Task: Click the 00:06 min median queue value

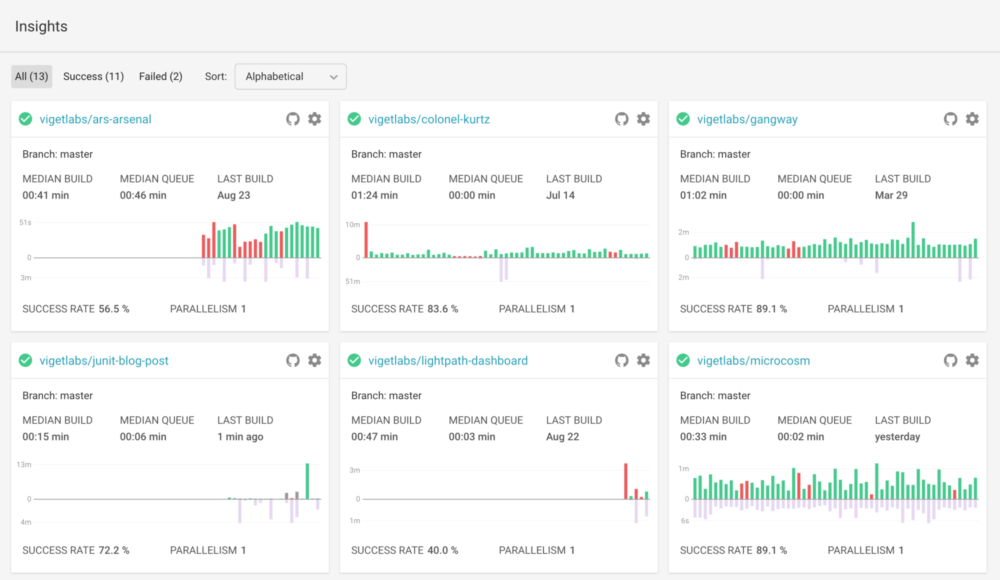Action: coord(143,436)
